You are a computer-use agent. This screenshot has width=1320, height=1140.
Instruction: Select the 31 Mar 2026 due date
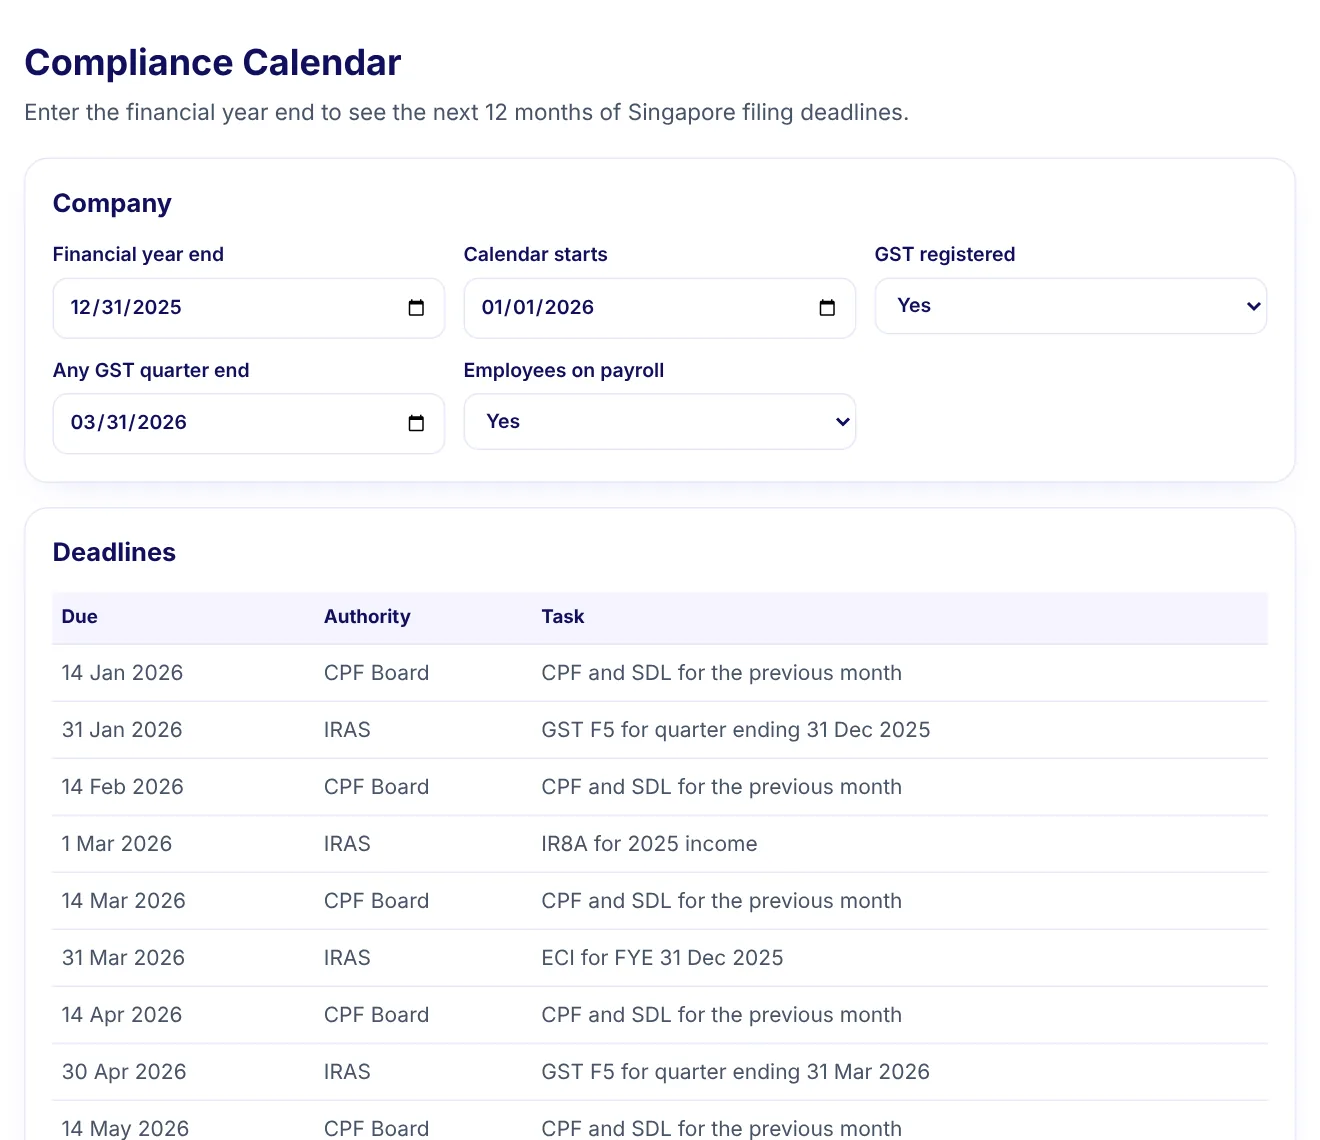coord(123,958)
